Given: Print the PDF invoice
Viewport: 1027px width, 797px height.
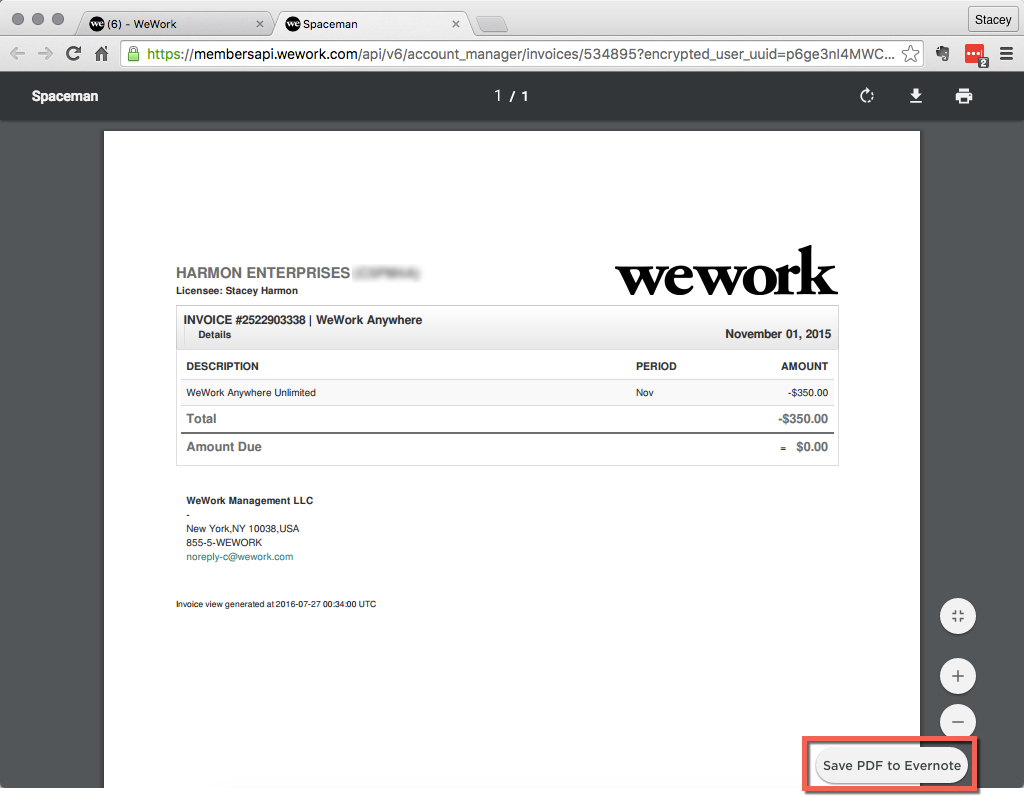Looking at the screenshot, I should (963, 96).
